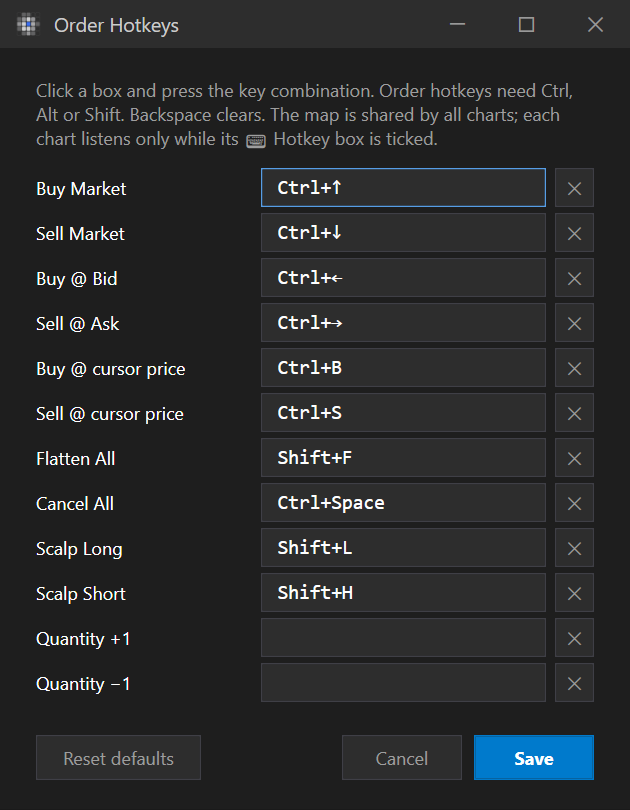Click the X beside Quantity +1

point(574,637)
